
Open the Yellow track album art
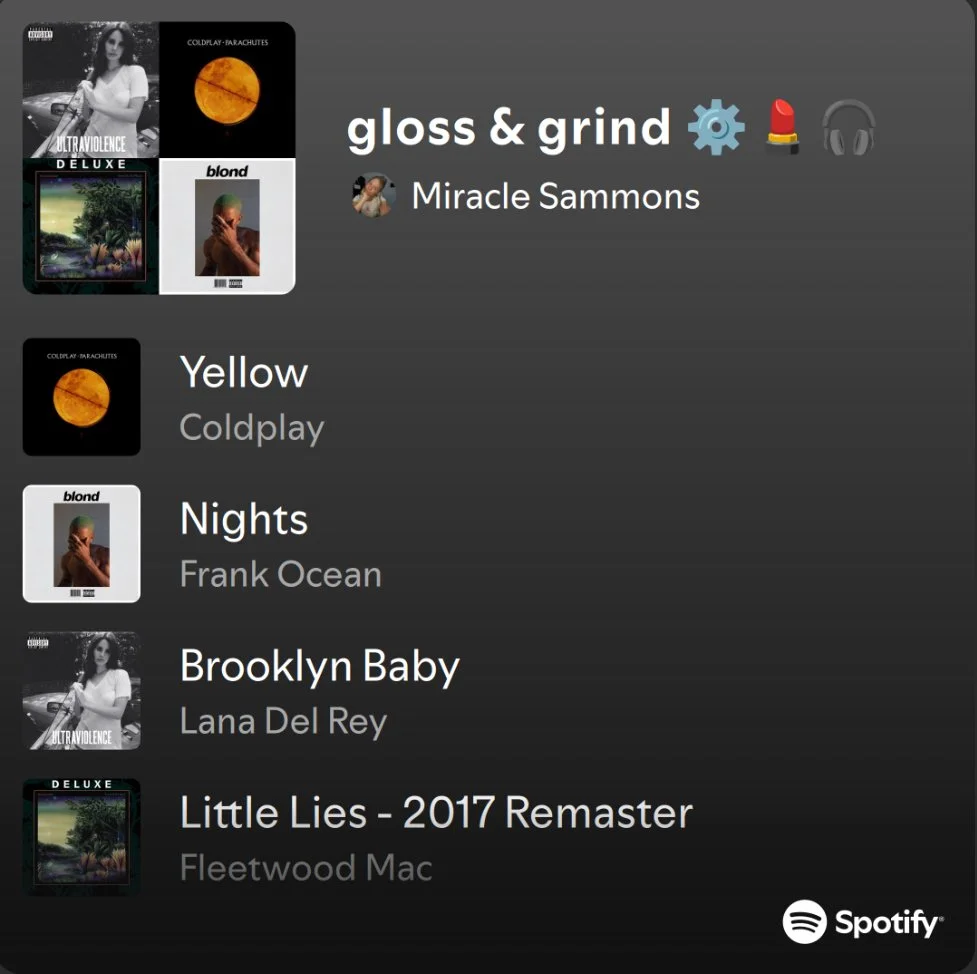click(82, 397)
